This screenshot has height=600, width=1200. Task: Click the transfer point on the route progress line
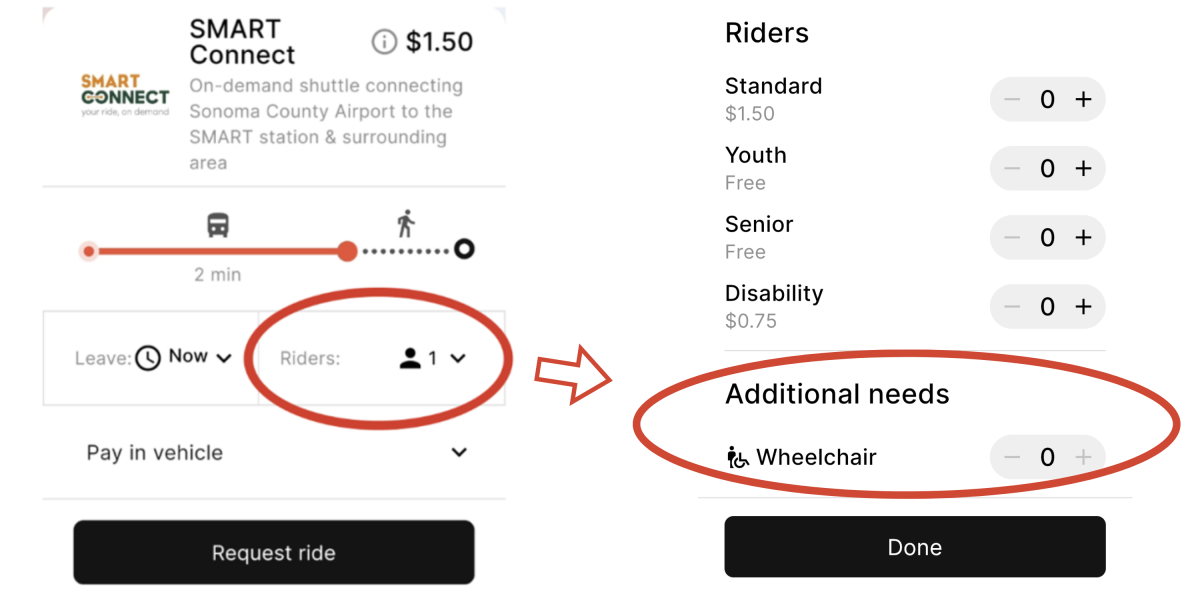347,250
